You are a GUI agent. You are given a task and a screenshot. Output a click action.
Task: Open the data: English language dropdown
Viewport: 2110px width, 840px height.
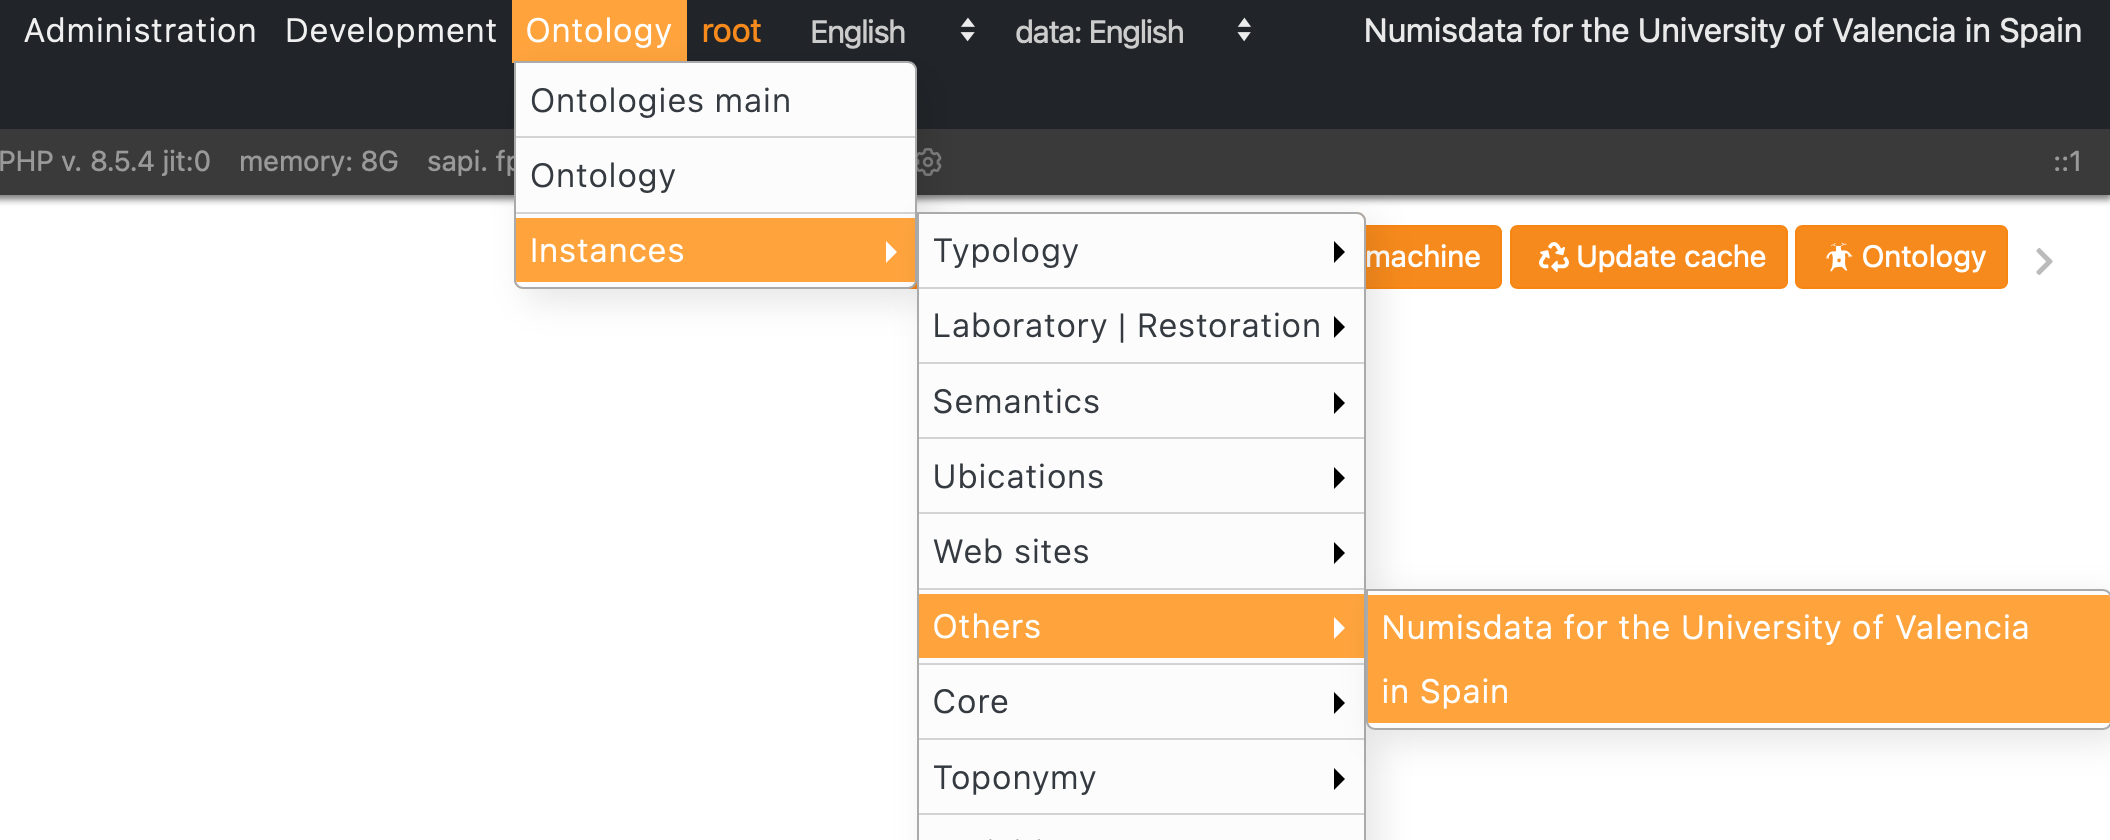point(1132,32)
